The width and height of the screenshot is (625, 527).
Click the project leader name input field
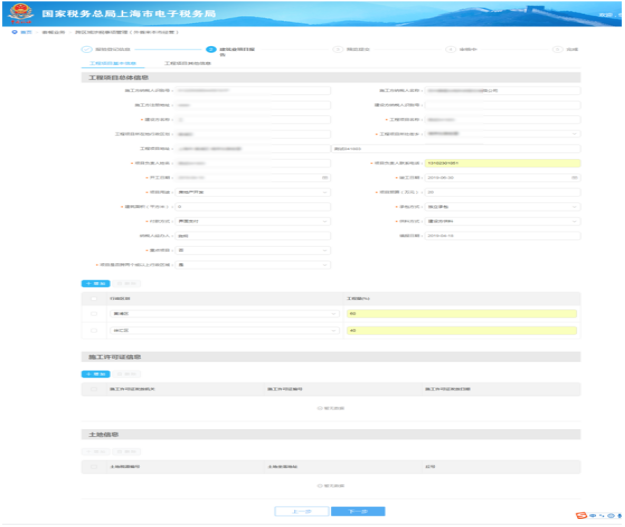tap(253, 163)
